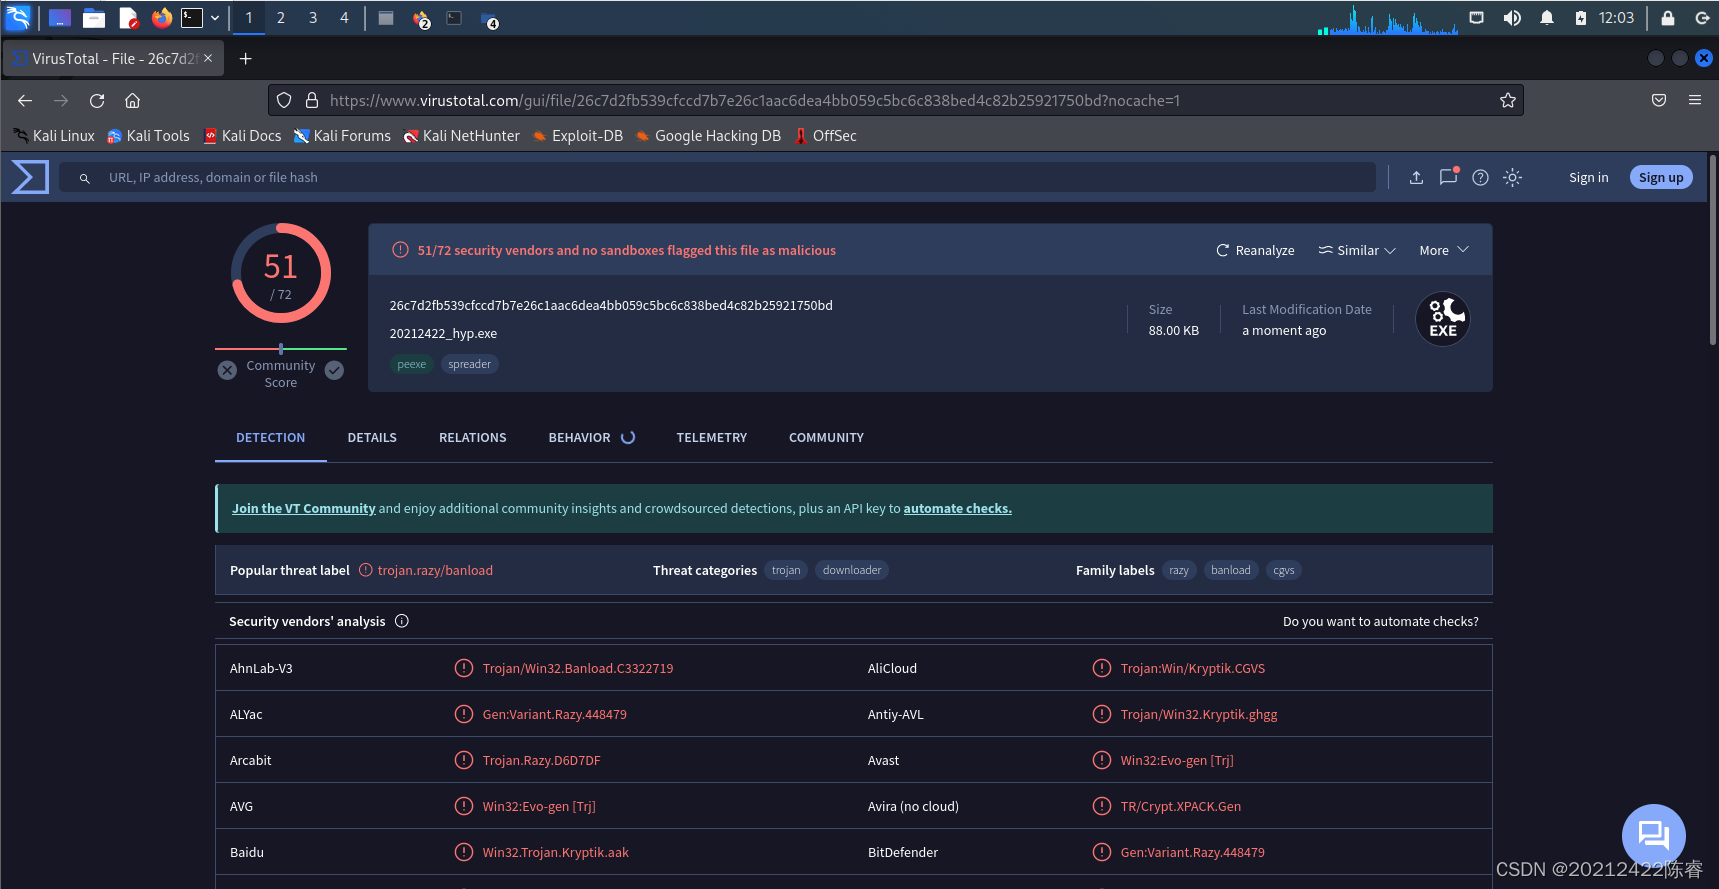Image resolution: width=1719 pixels, height=889 pixels.
Task: Bookmark this page with star icon
Action: [x=1508, y=100]
